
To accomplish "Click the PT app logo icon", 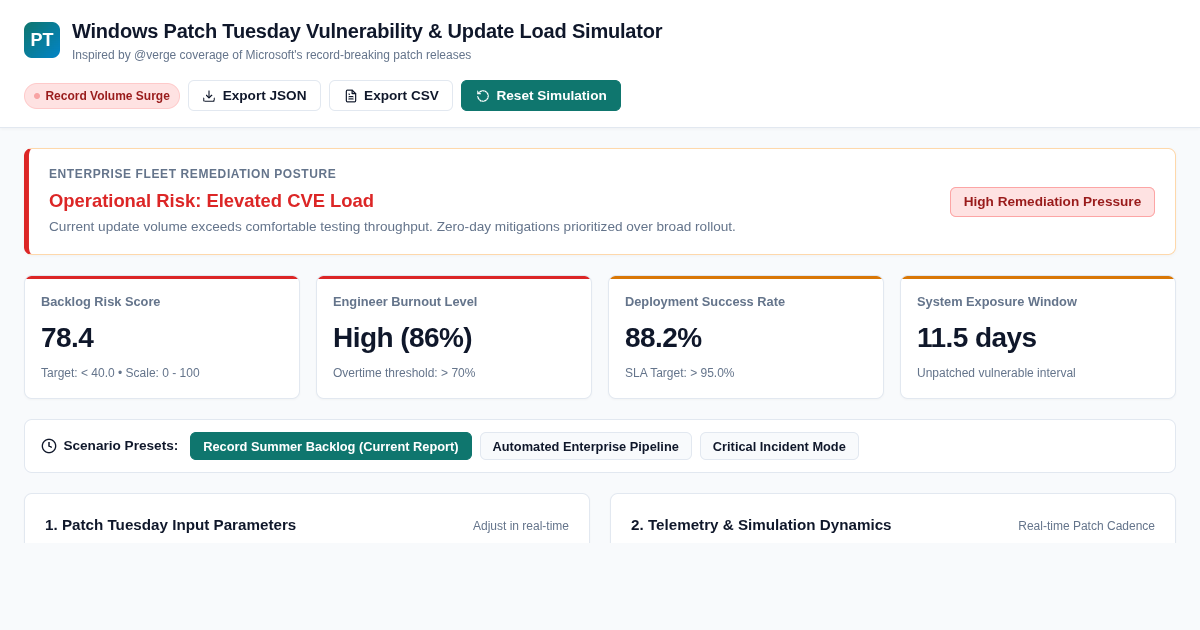I will click(x=42, y=40).
